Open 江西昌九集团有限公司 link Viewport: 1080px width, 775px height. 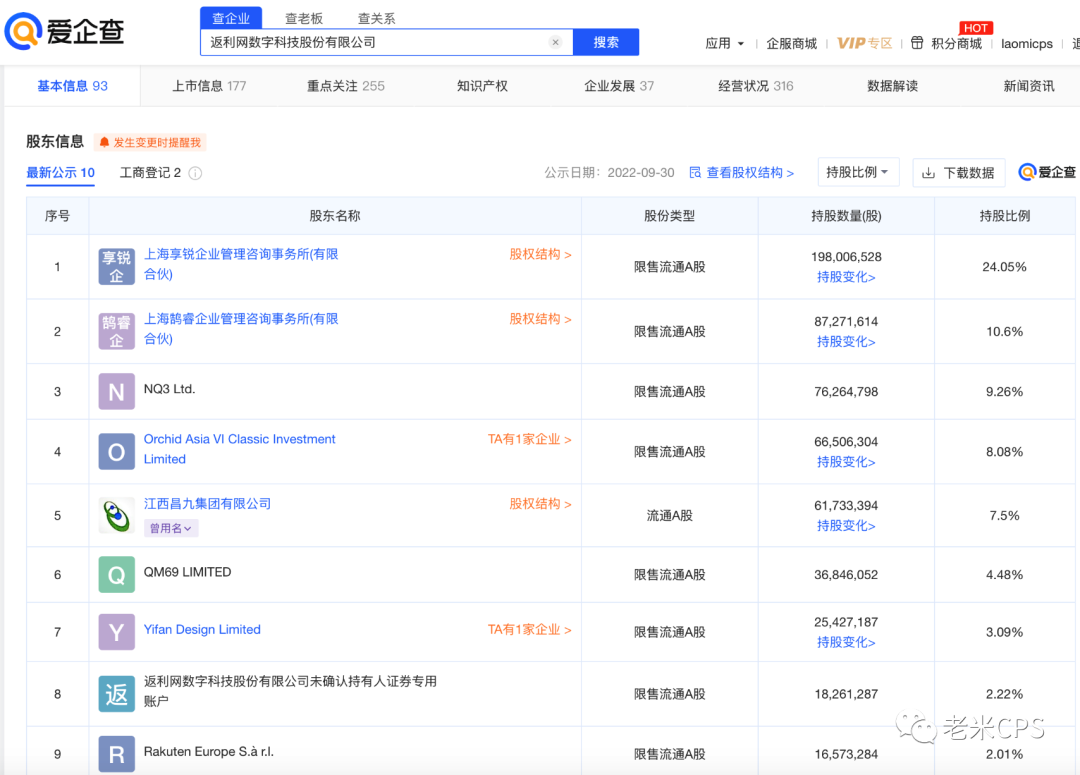pos(207,504)
